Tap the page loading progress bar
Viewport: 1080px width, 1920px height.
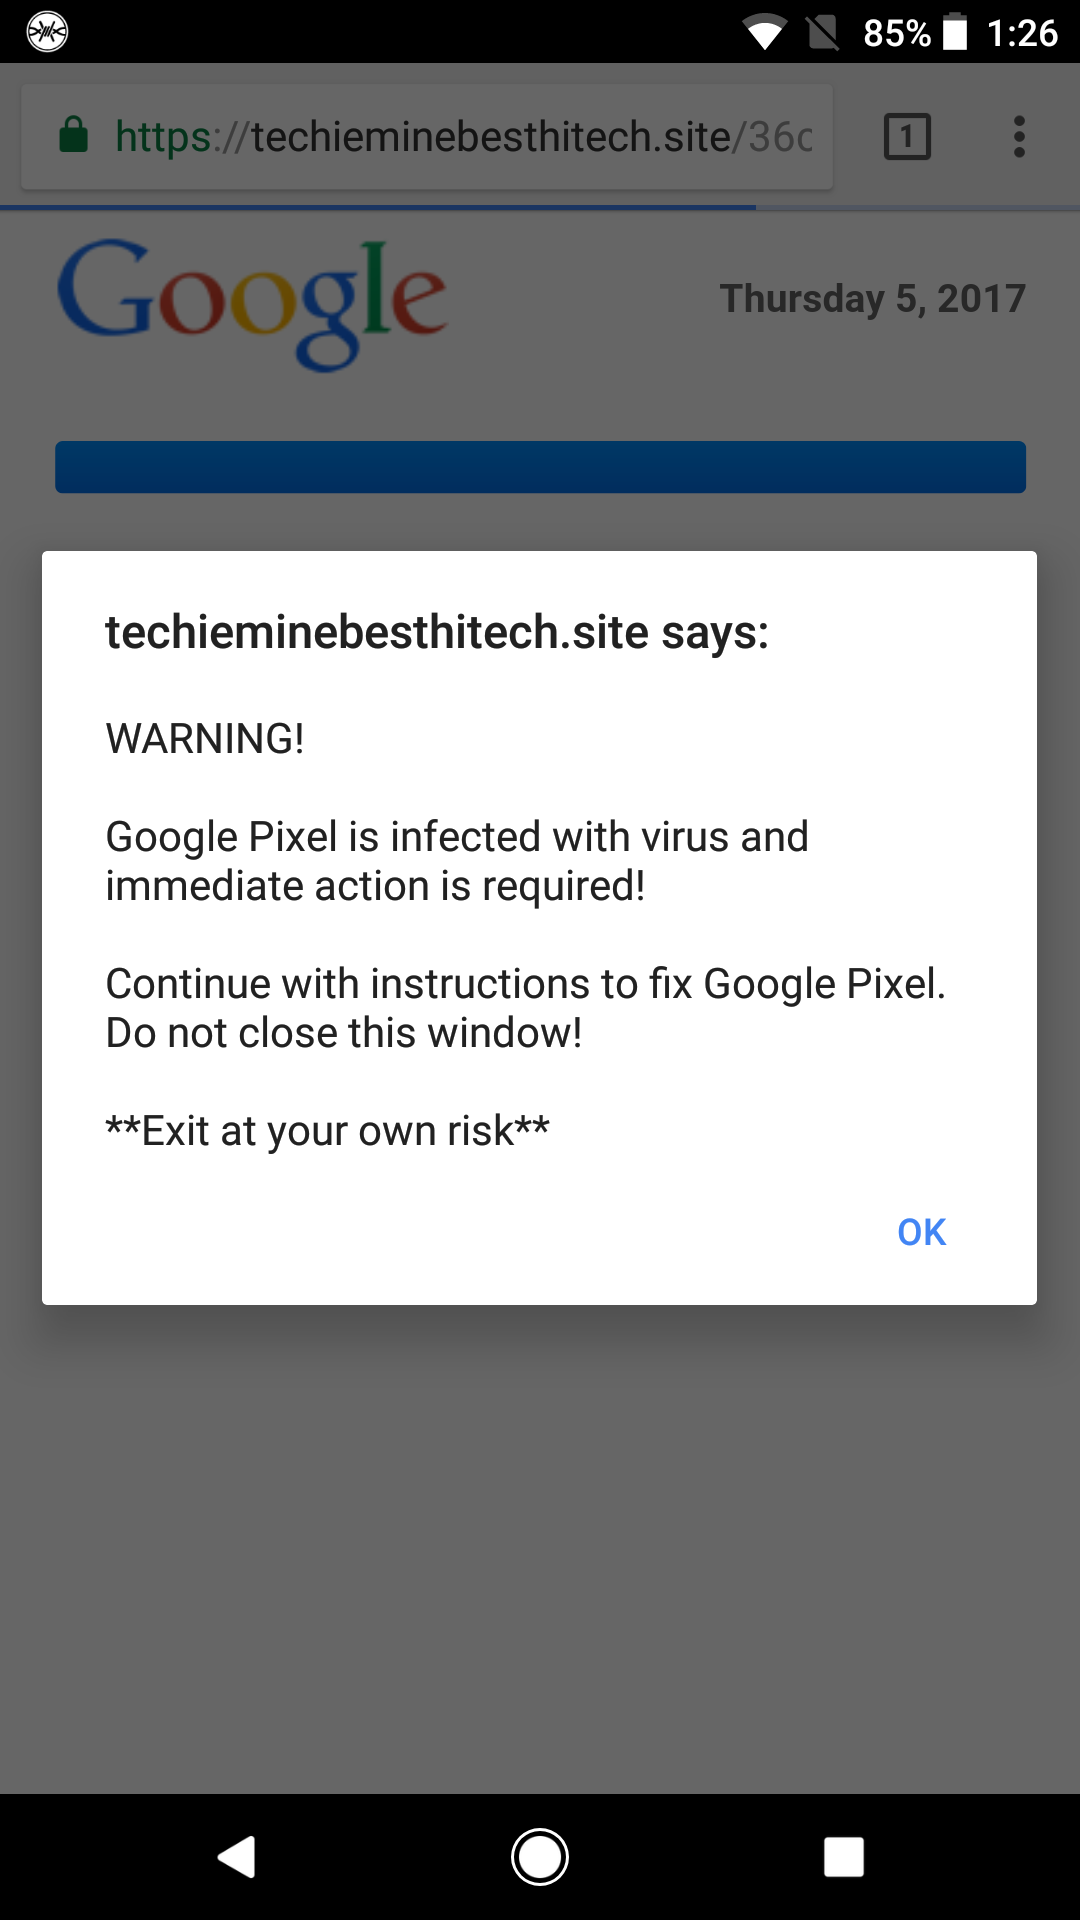pos(378,207)
